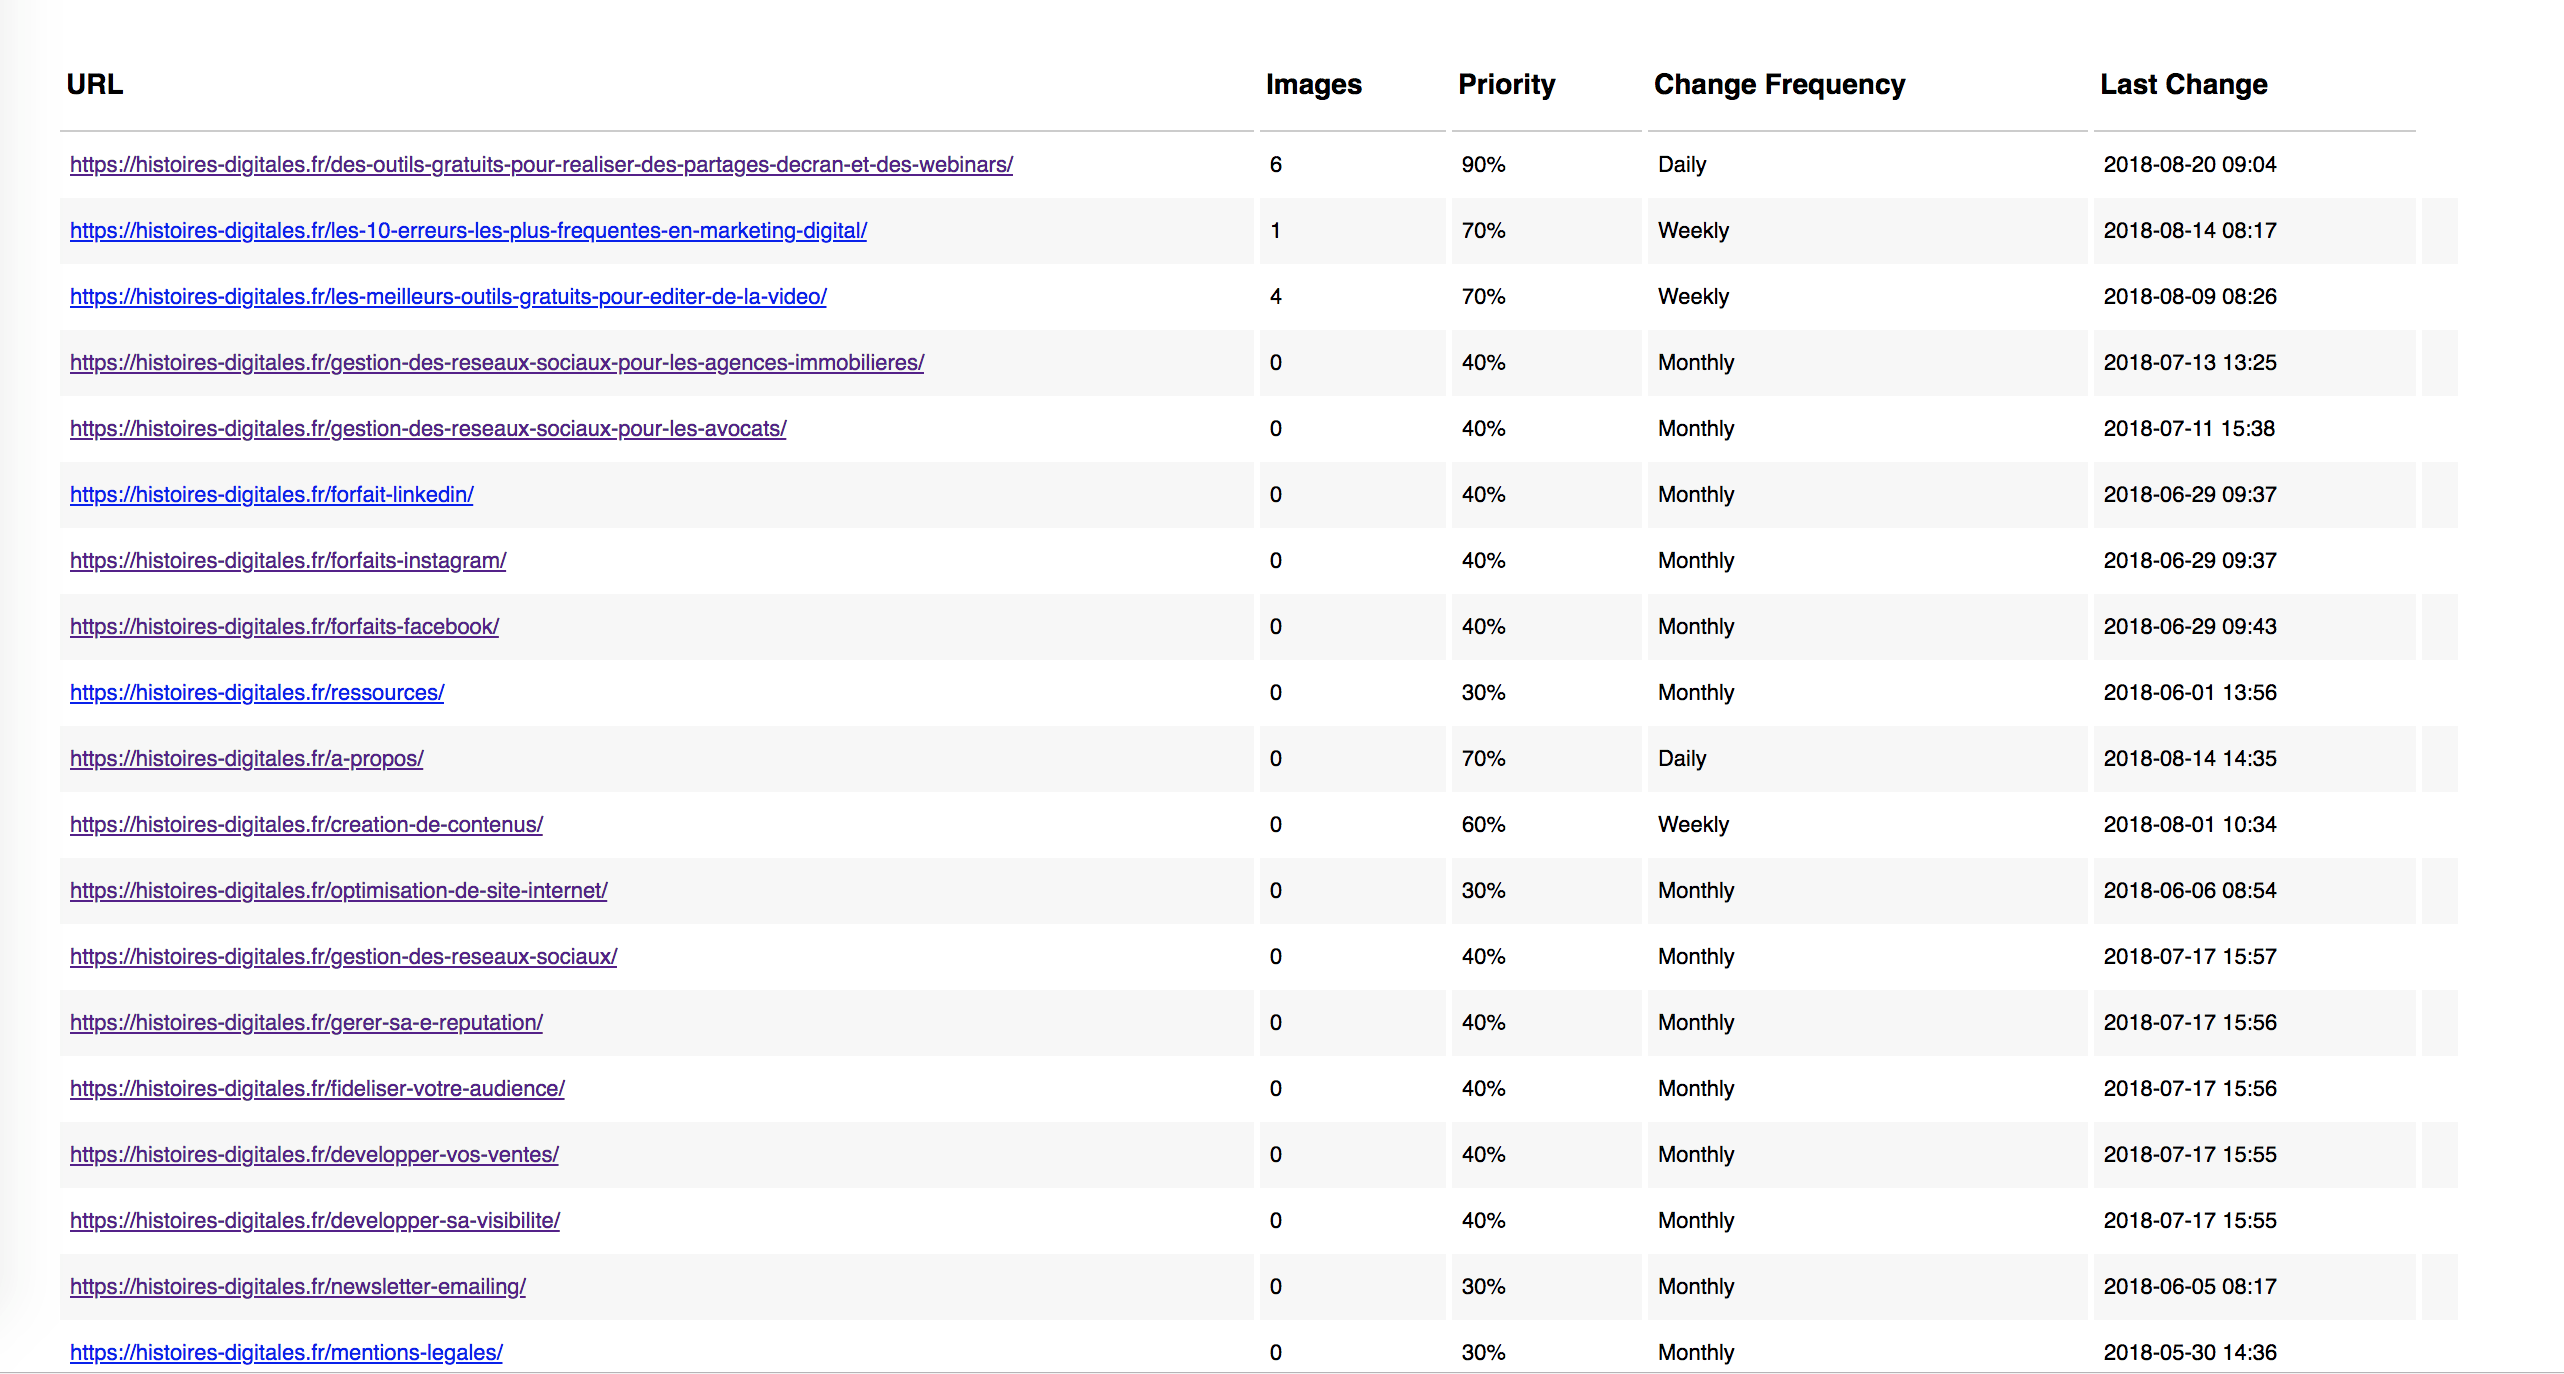Click the date 2018-06-29 09:43

(x=2190, y=626)
